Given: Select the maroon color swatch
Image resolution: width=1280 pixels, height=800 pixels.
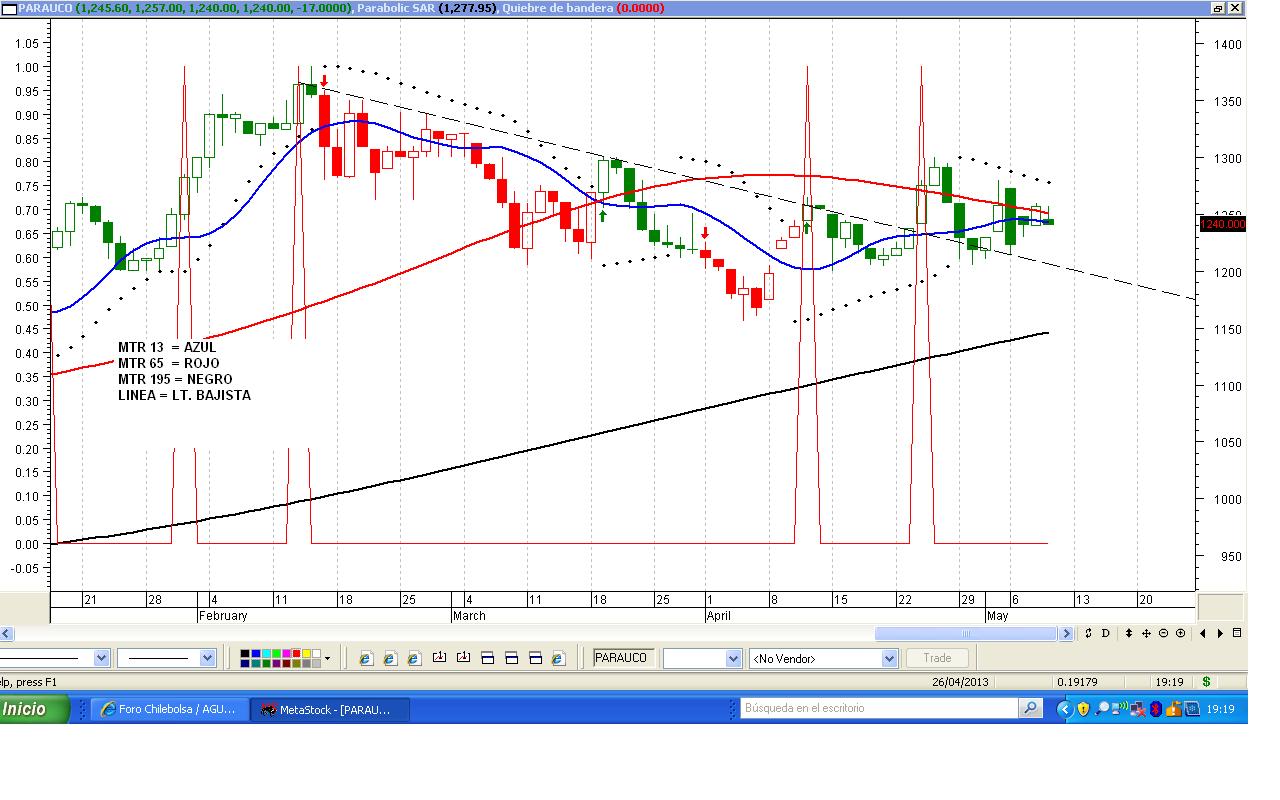Looking at the screenshot, I should coord(286,663).
